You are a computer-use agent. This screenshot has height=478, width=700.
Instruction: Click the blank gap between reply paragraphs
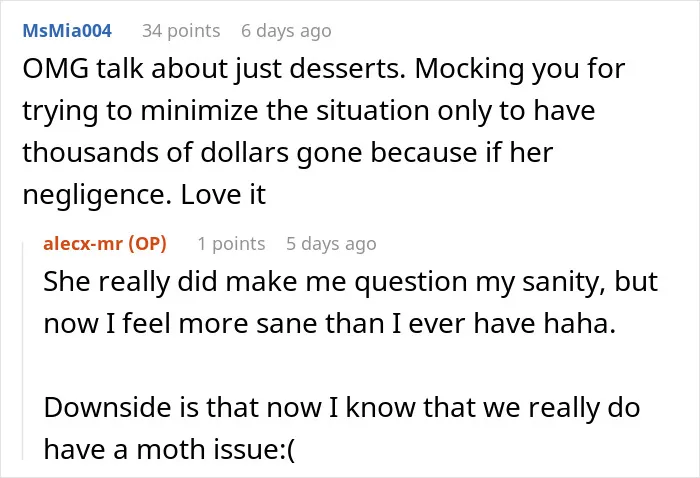click(x=348, y=366)
